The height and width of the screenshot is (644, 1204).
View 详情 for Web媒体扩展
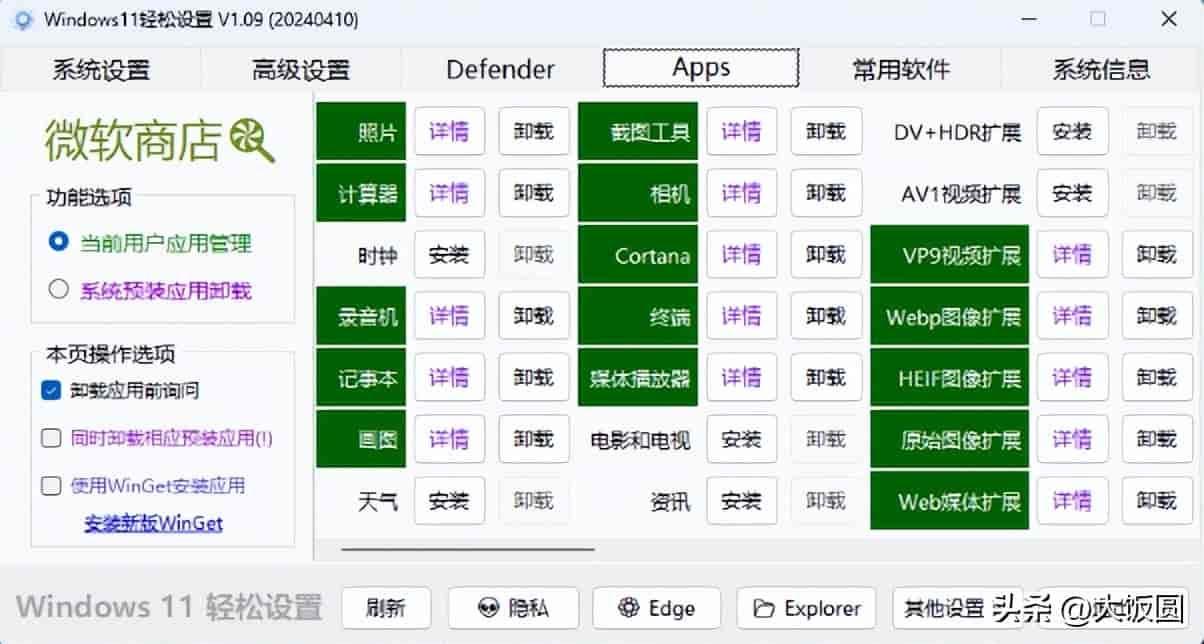(1072, 501)
